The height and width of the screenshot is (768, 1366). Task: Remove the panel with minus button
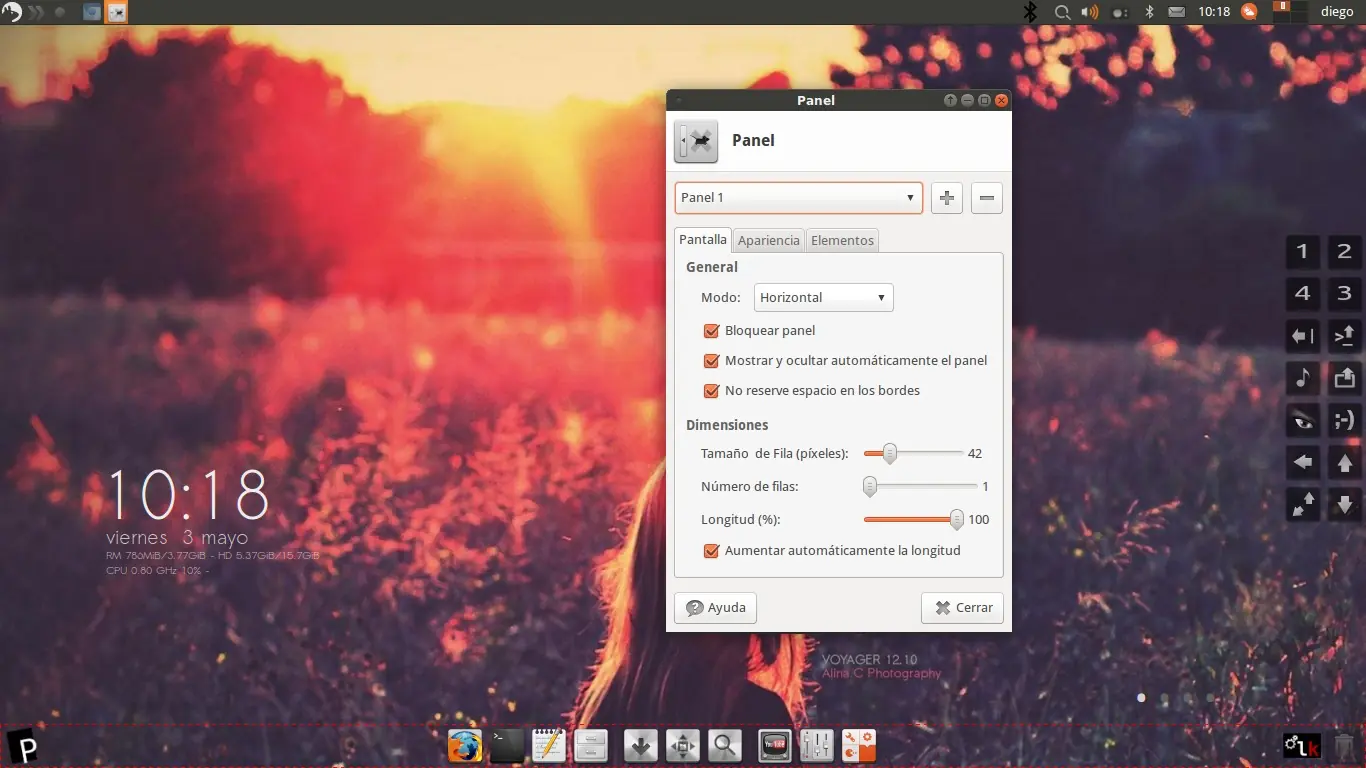[x=987, y=198]
